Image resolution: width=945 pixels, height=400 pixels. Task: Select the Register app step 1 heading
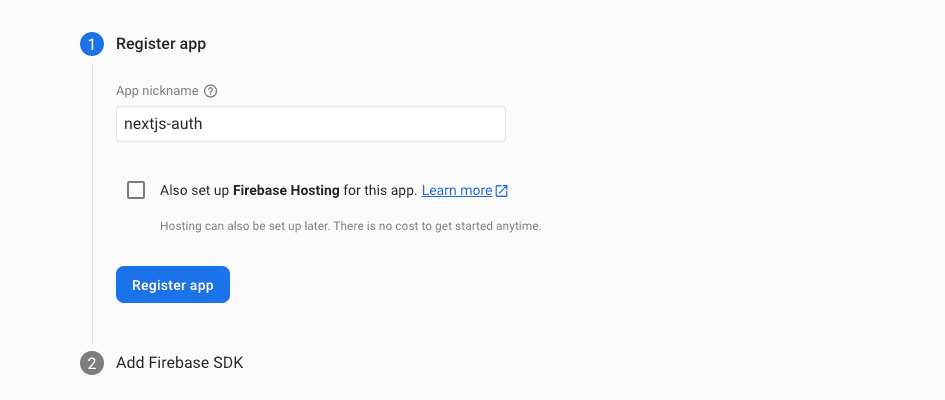pyautogui.click(x=161, y=44)
